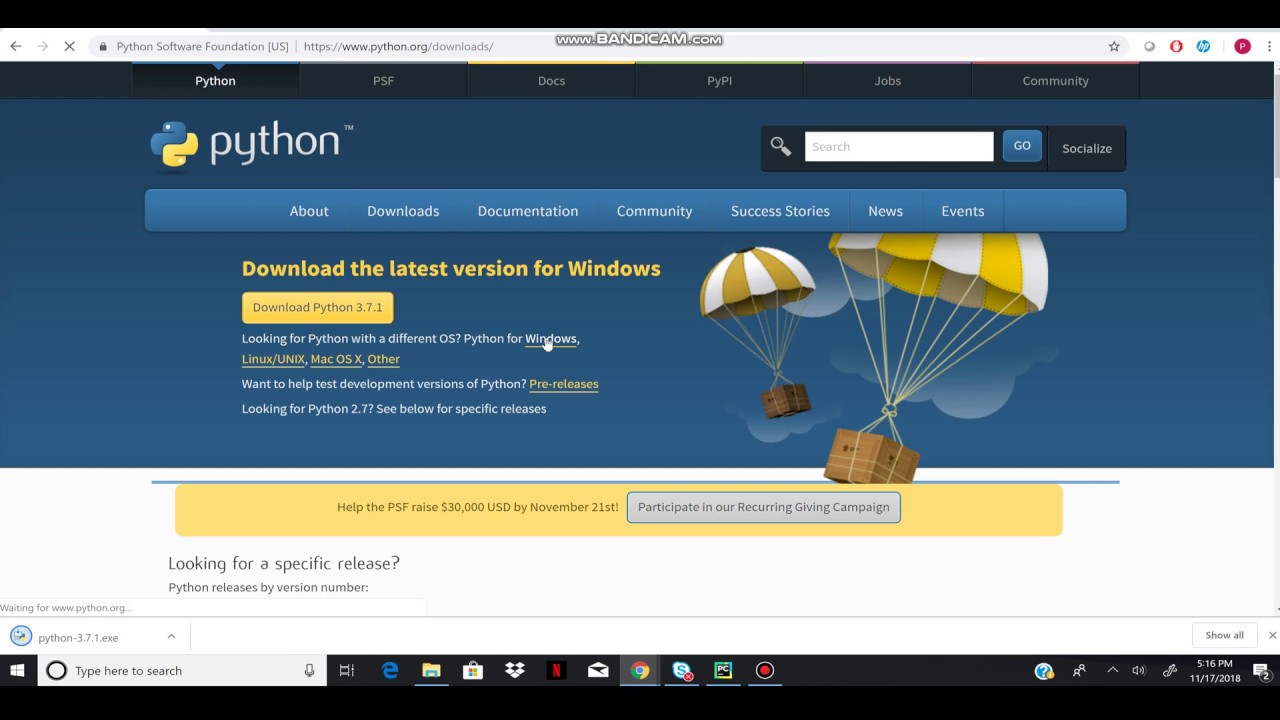This screenshot has height=720, width=1280.
Task: Select the PSF top tab
Action: click(383, 81)
